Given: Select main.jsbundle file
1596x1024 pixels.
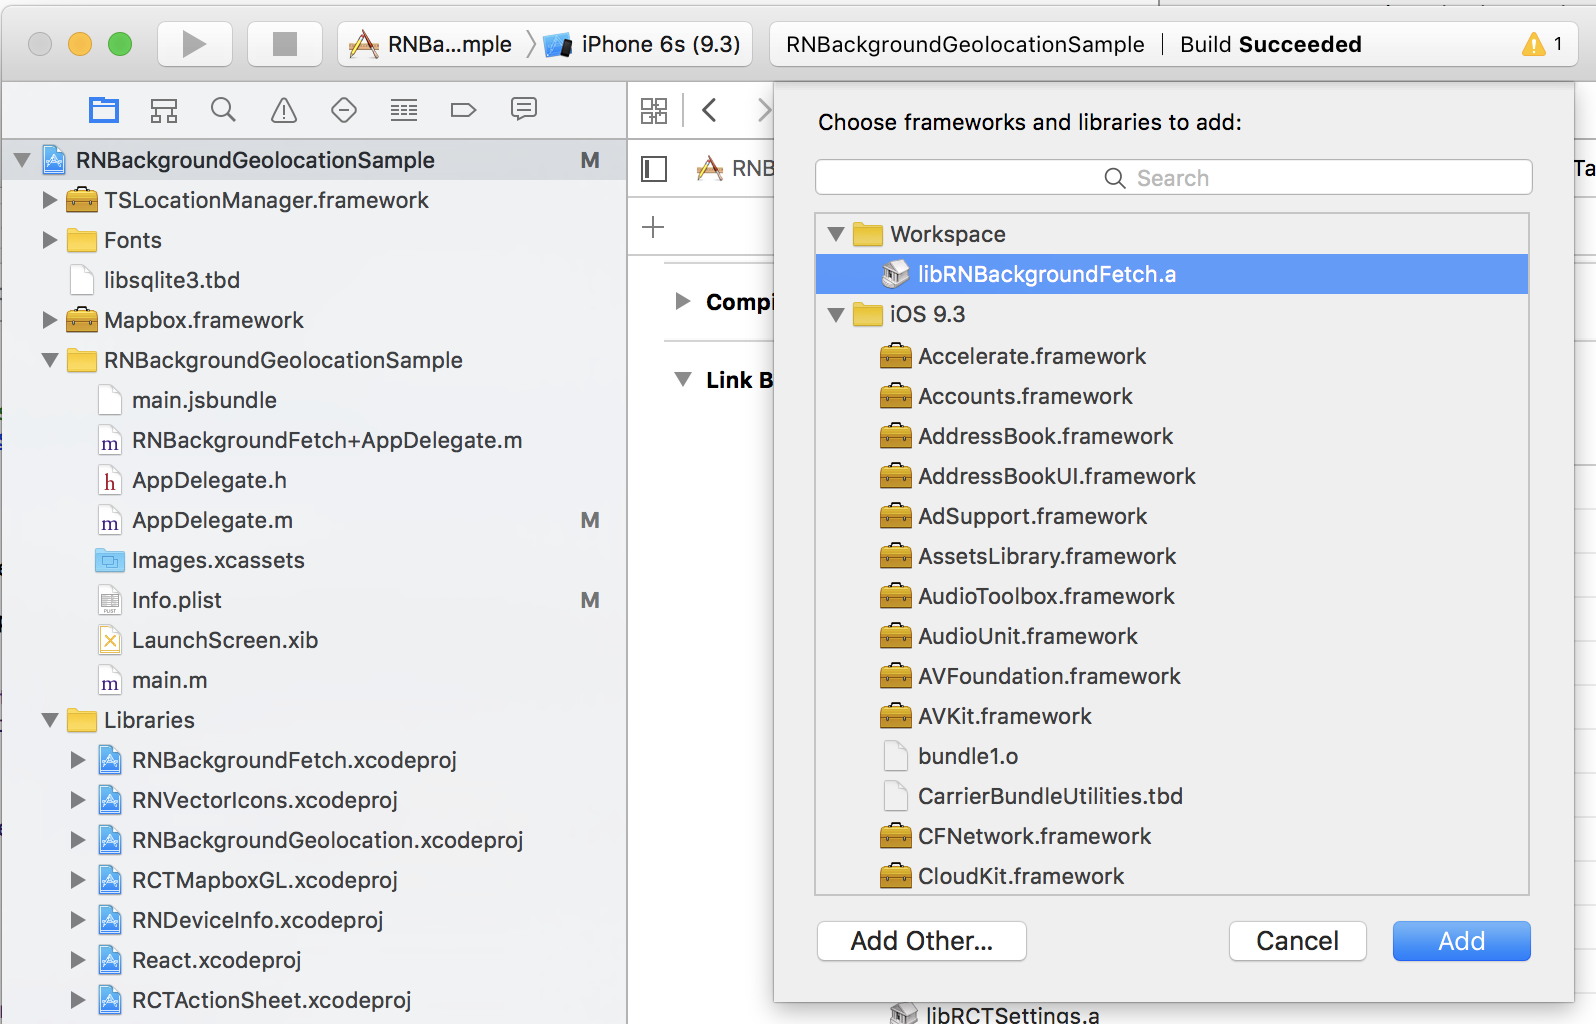Looking at the screenshot, I should point(204,400).
